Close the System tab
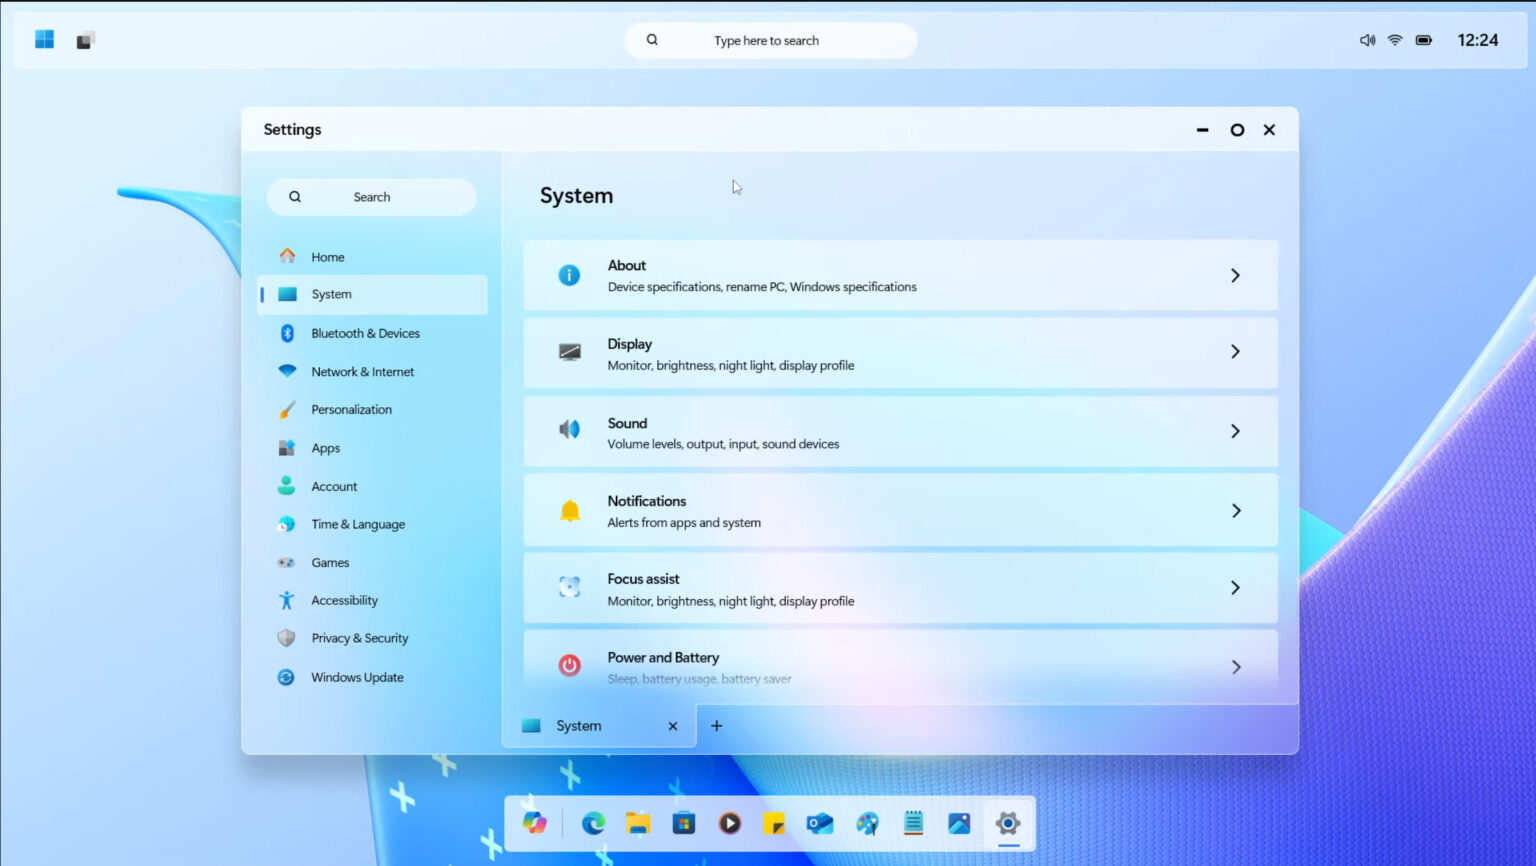 point(673,725)
